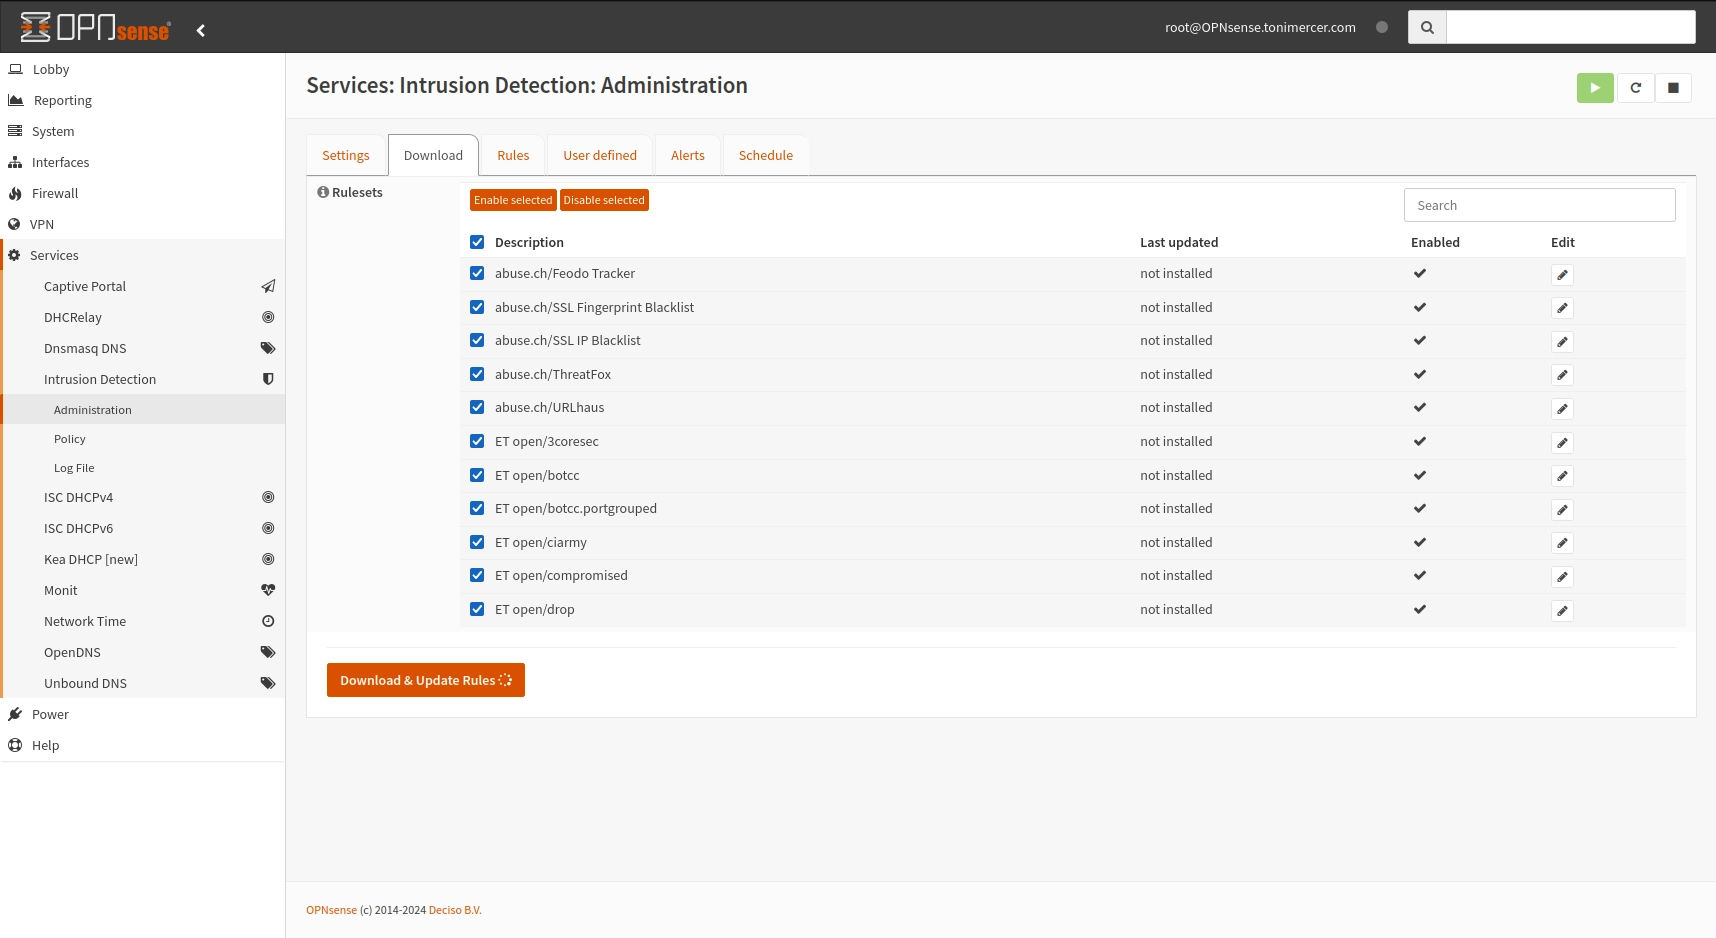Click the Monit heartbeat icon
The image size is (1716, 938).
268,590
